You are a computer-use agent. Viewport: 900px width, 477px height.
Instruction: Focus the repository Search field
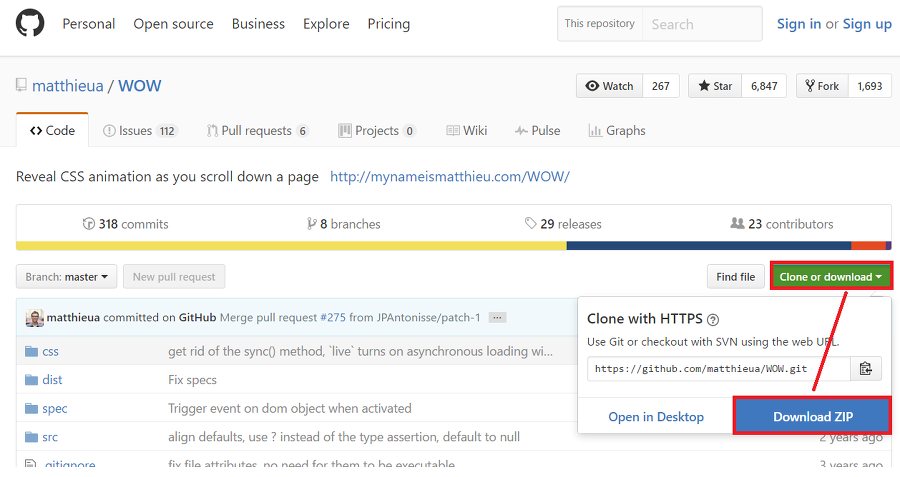[x=702, y=24]
